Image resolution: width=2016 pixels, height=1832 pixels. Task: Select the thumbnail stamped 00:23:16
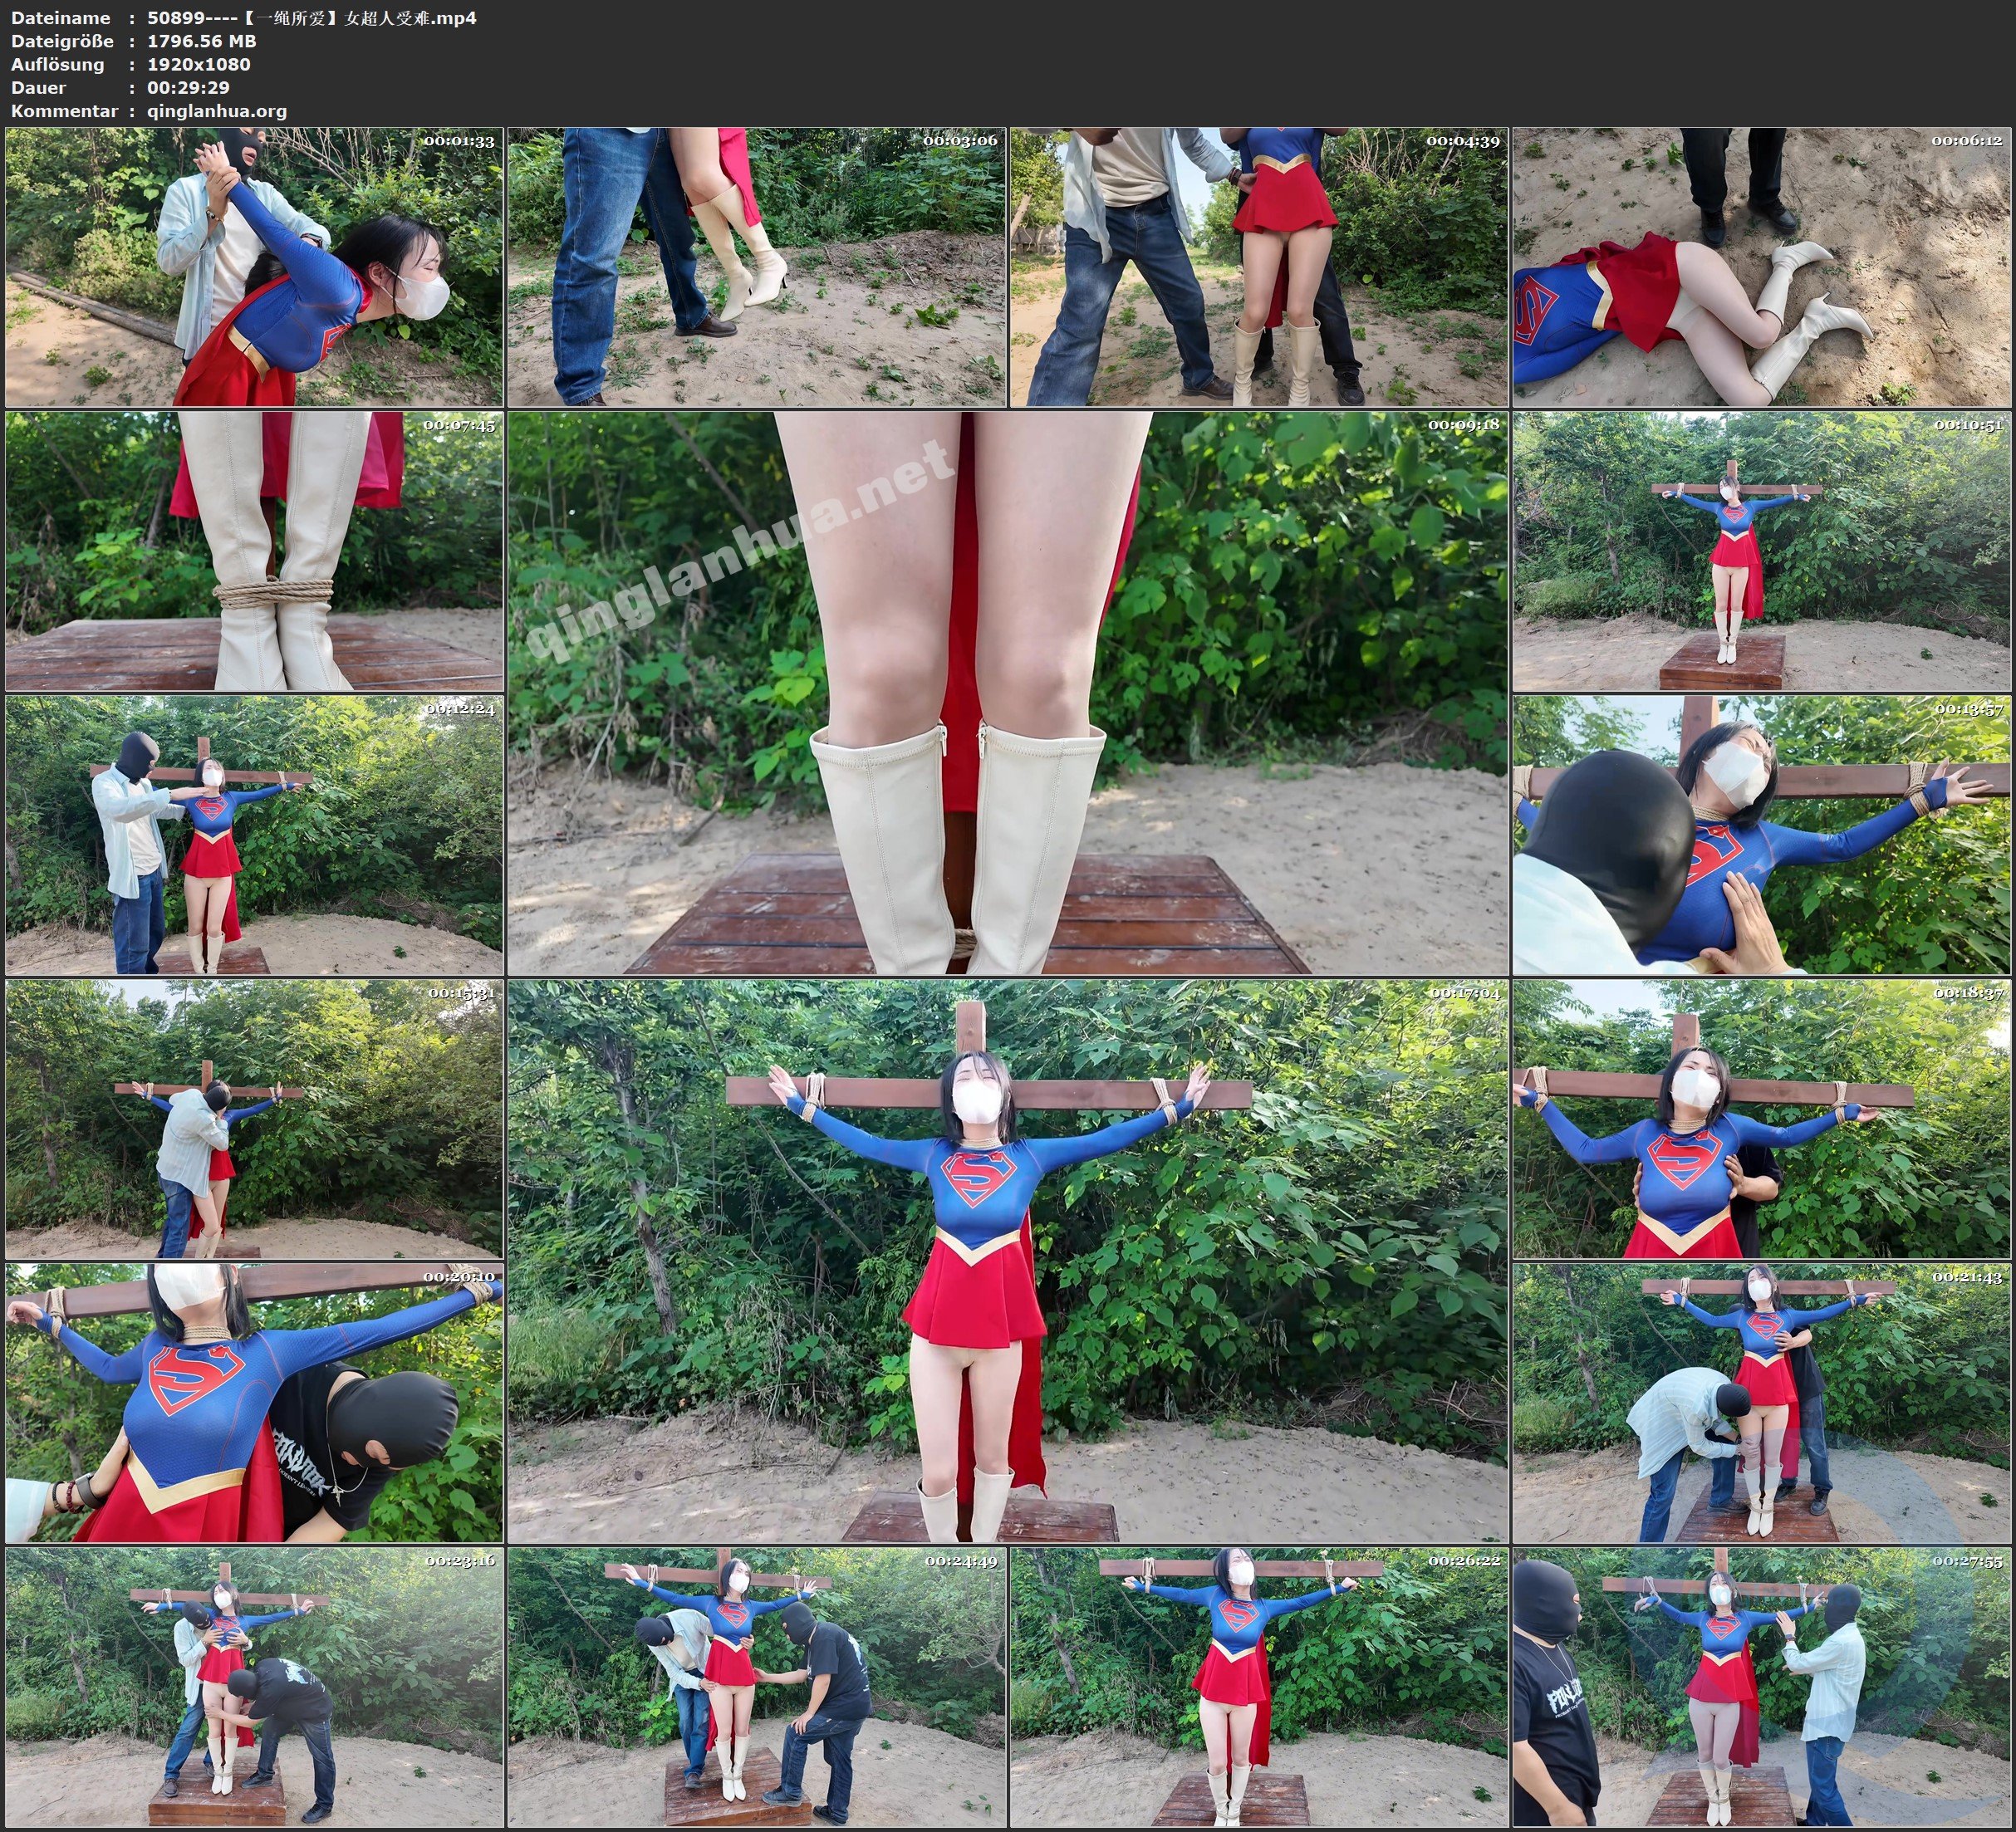(x=254, y=1687)
